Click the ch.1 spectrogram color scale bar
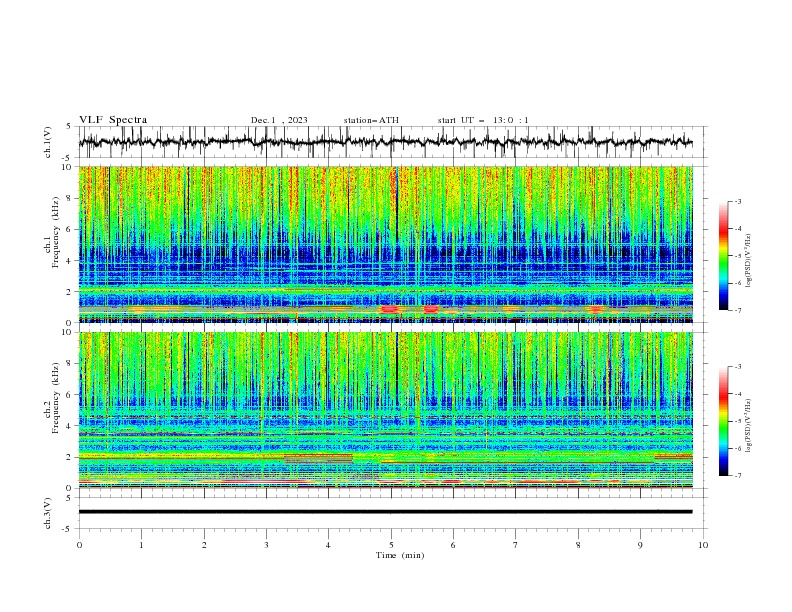The width and height of the screenshot is (792, 612). [723, 256]
